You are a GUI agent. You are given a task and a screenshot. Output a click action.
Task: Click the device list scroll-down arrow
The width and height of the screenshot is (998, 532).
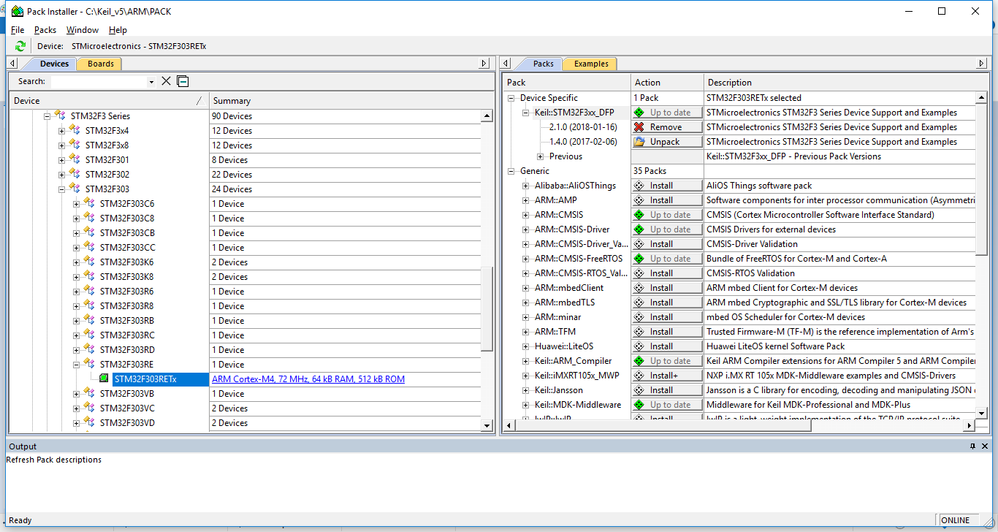pos(486,425)
